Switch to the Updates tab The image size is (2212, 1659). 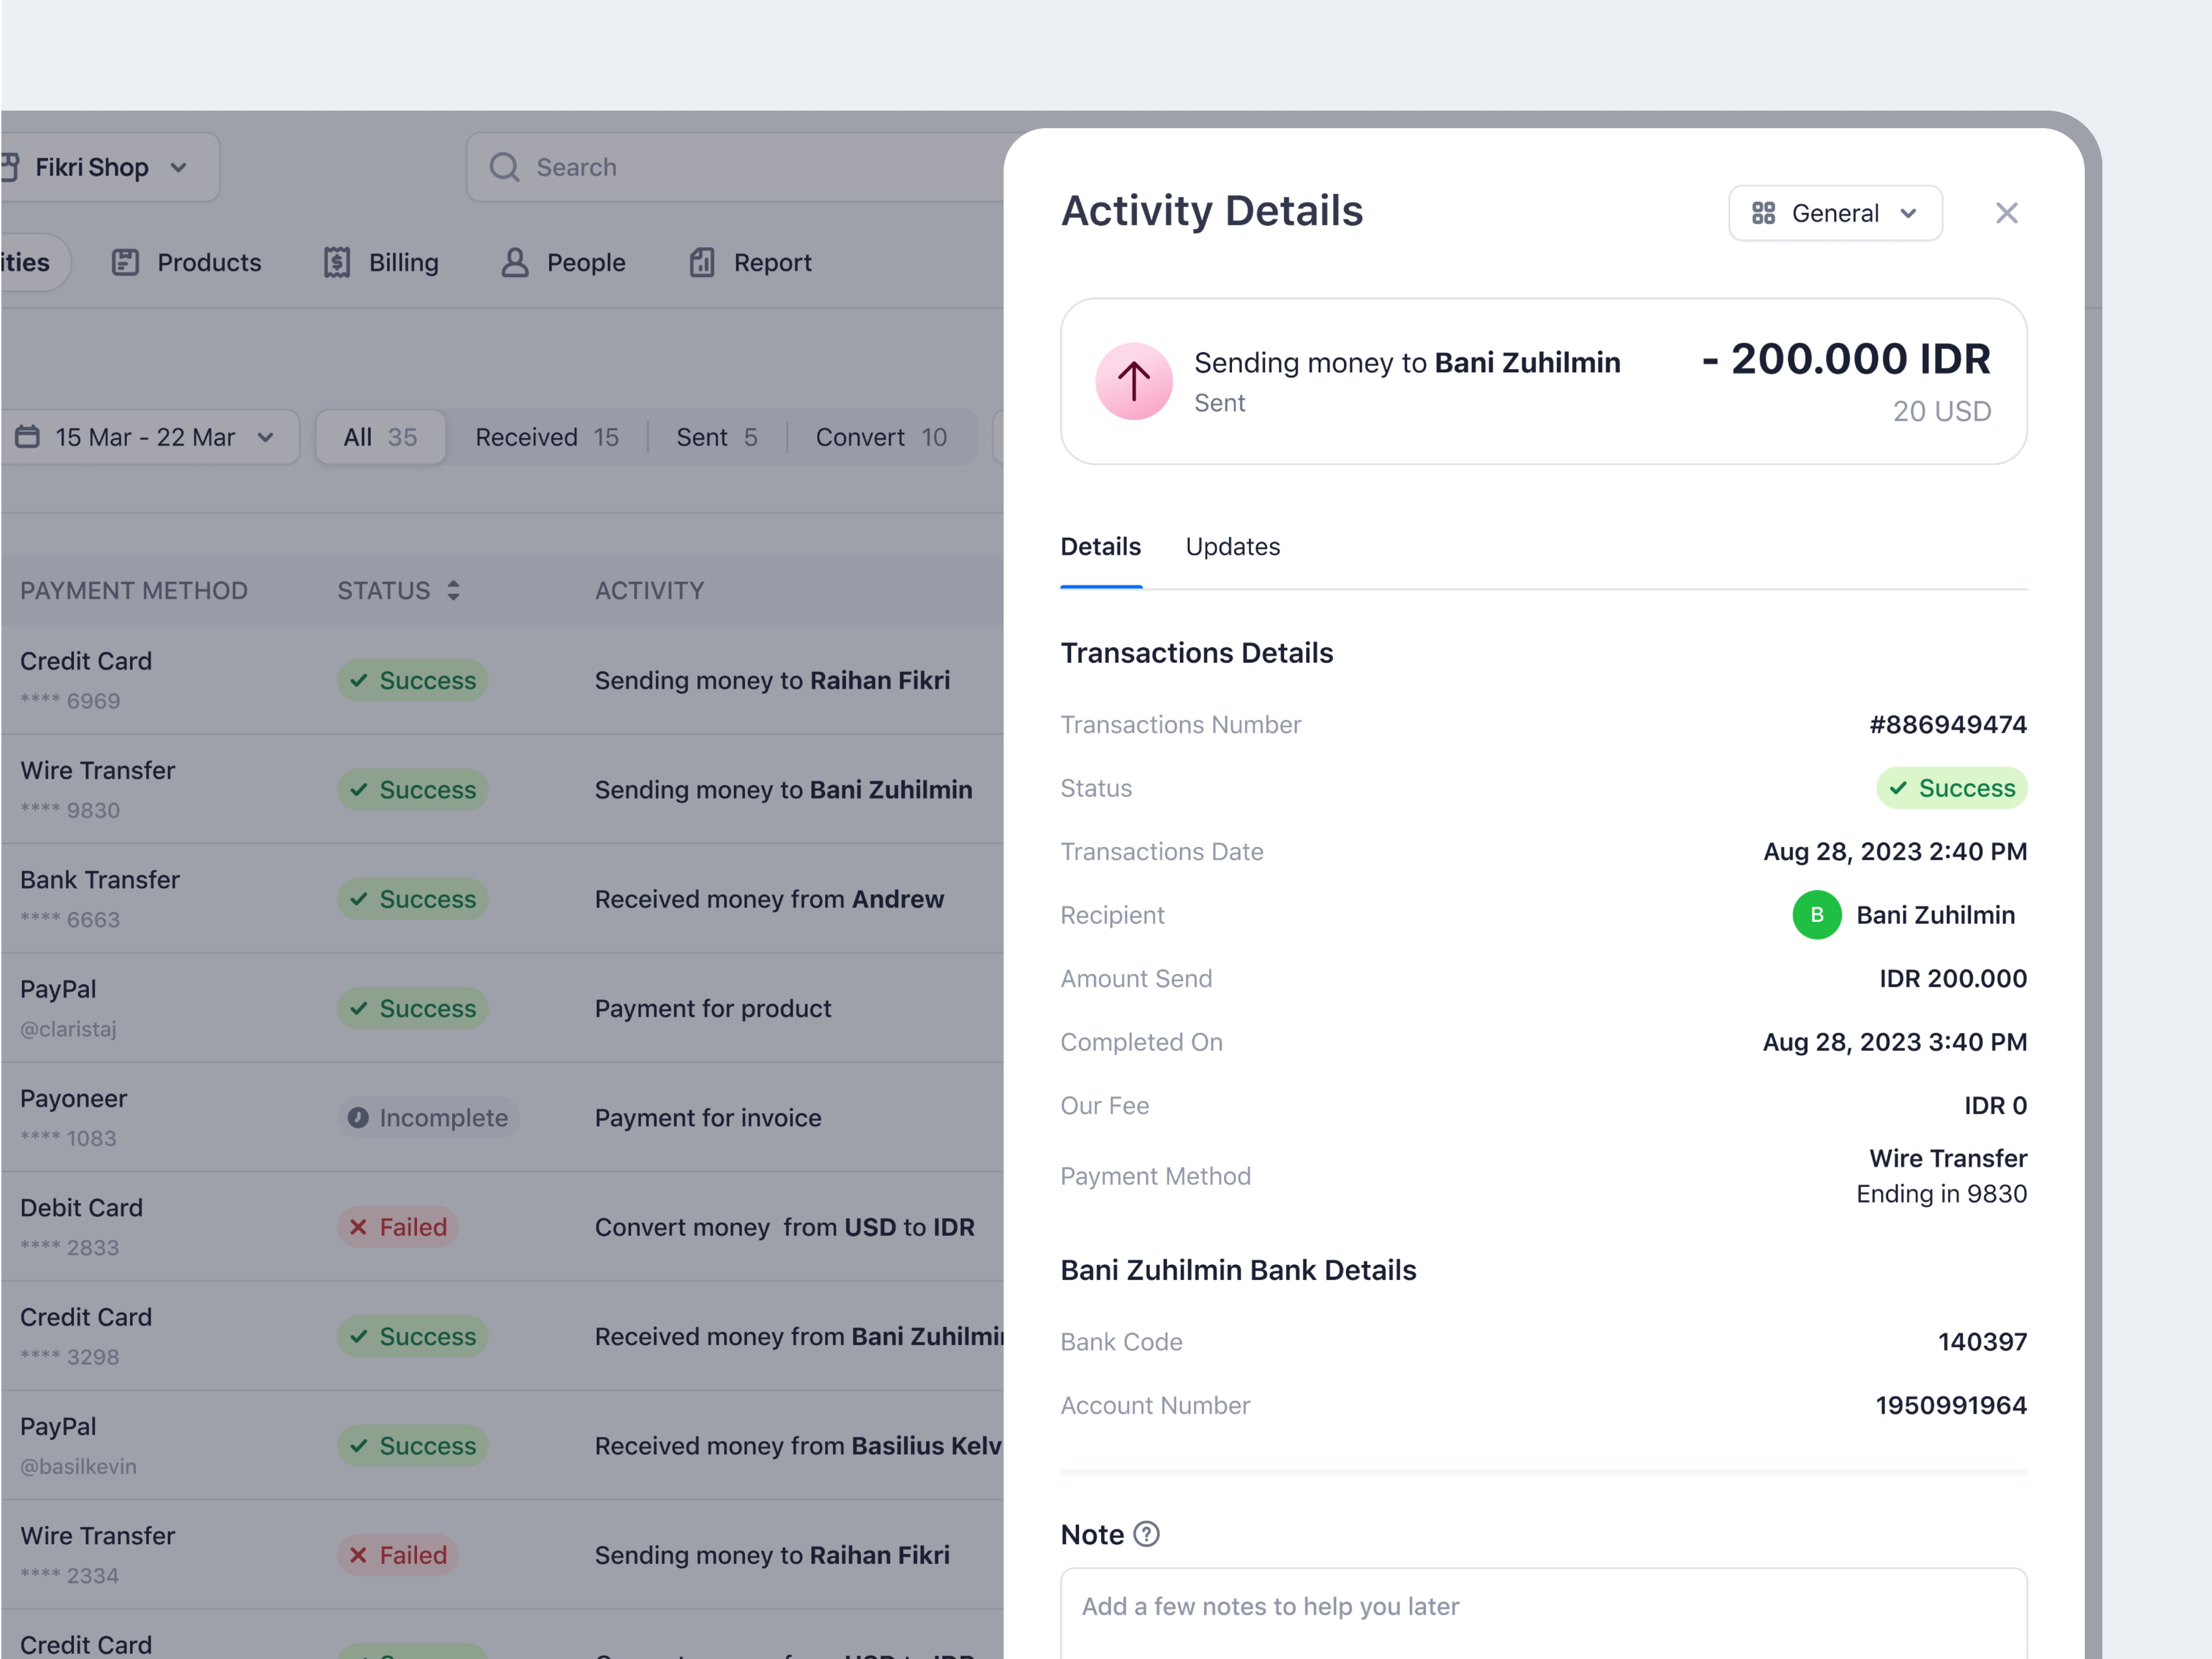click(1233, 546)
